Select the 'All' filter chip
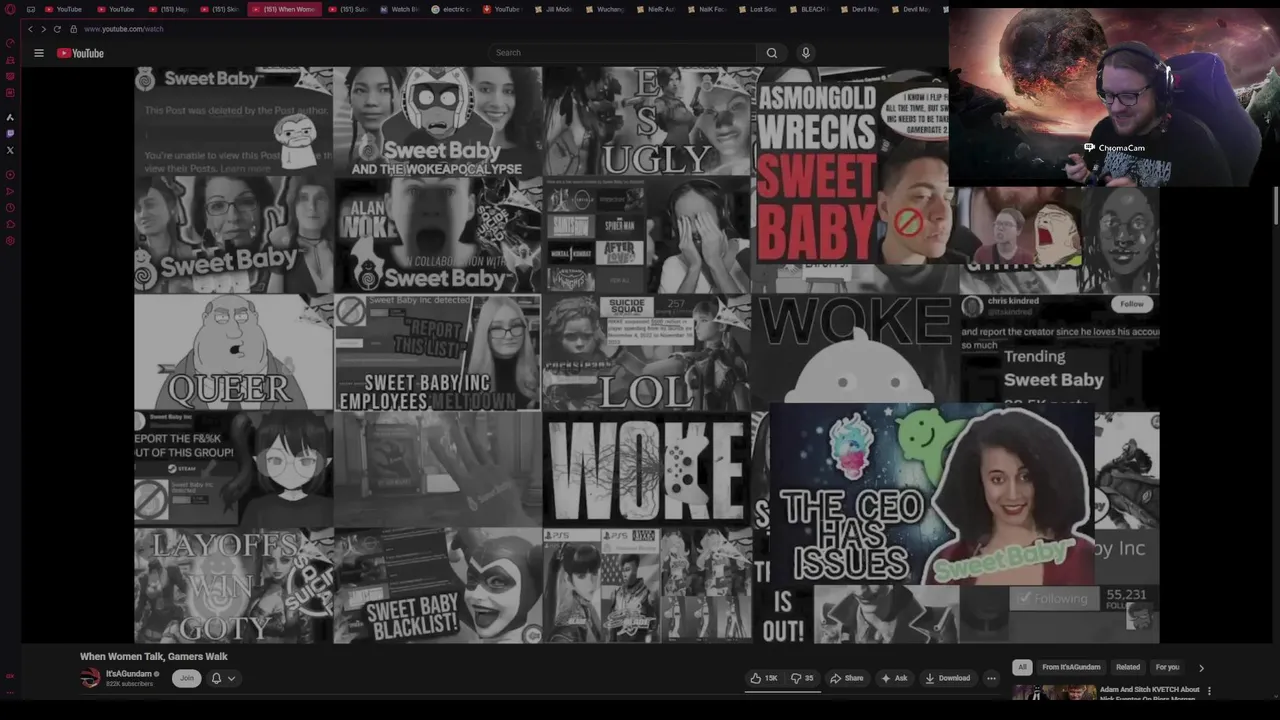The width and height of the screenshot is (1280, 720). (x=1022, y=667)
